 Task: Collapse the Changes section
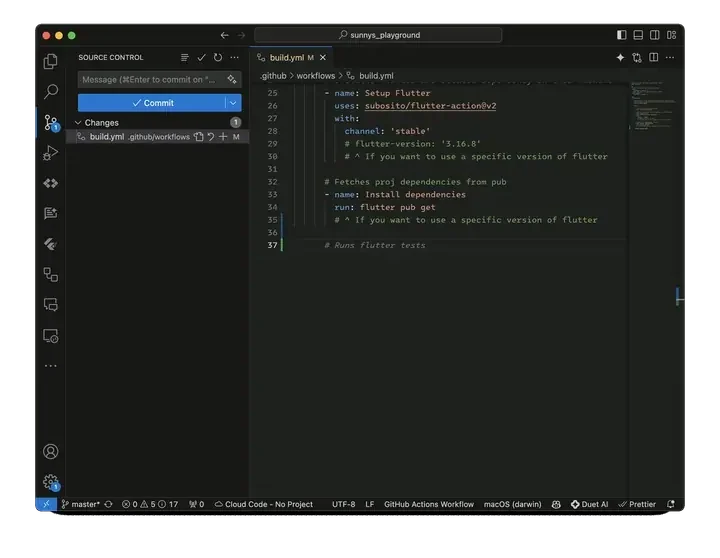pos(78,123)
